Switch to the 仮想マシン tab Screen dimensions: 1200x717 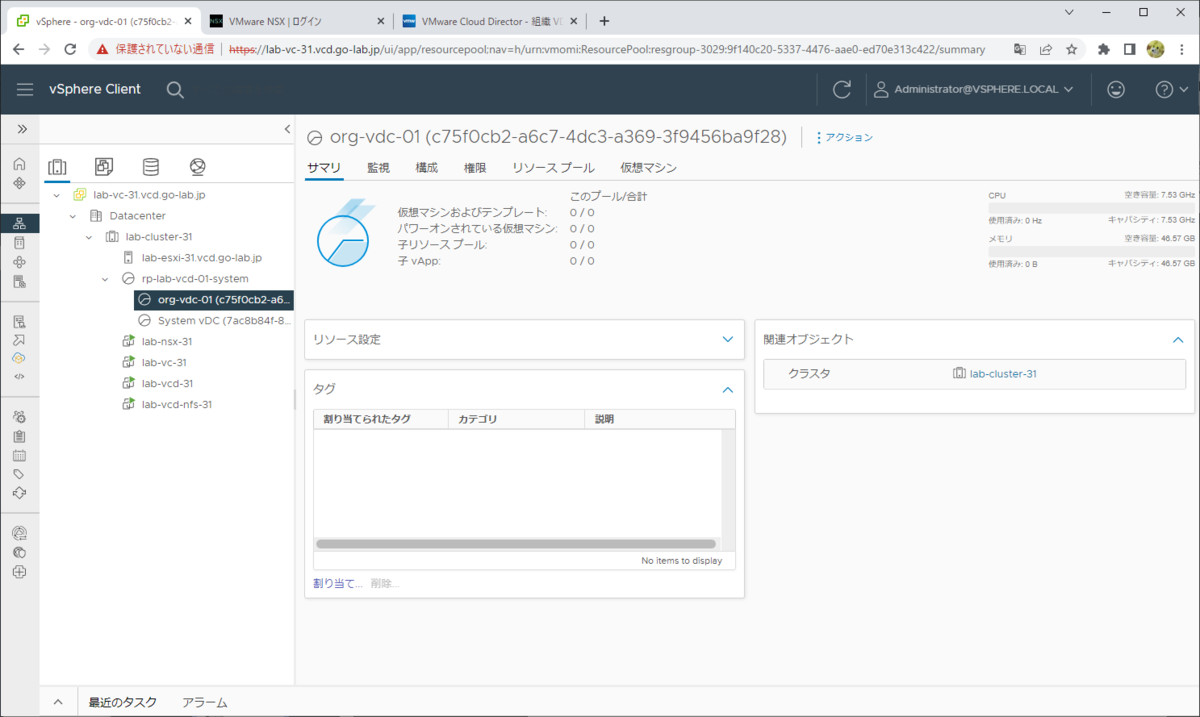pyautogui.click(x=648, y=168)
